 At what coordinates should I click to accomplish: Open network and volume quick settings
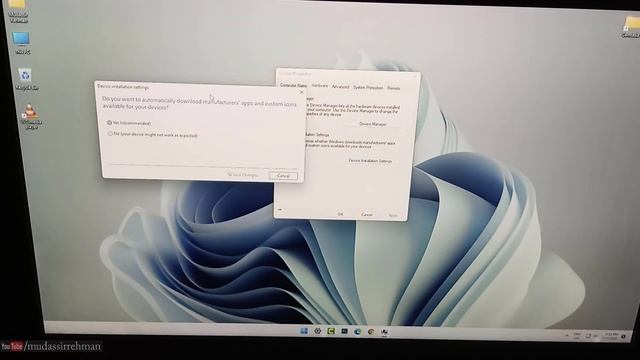point(591,336)
